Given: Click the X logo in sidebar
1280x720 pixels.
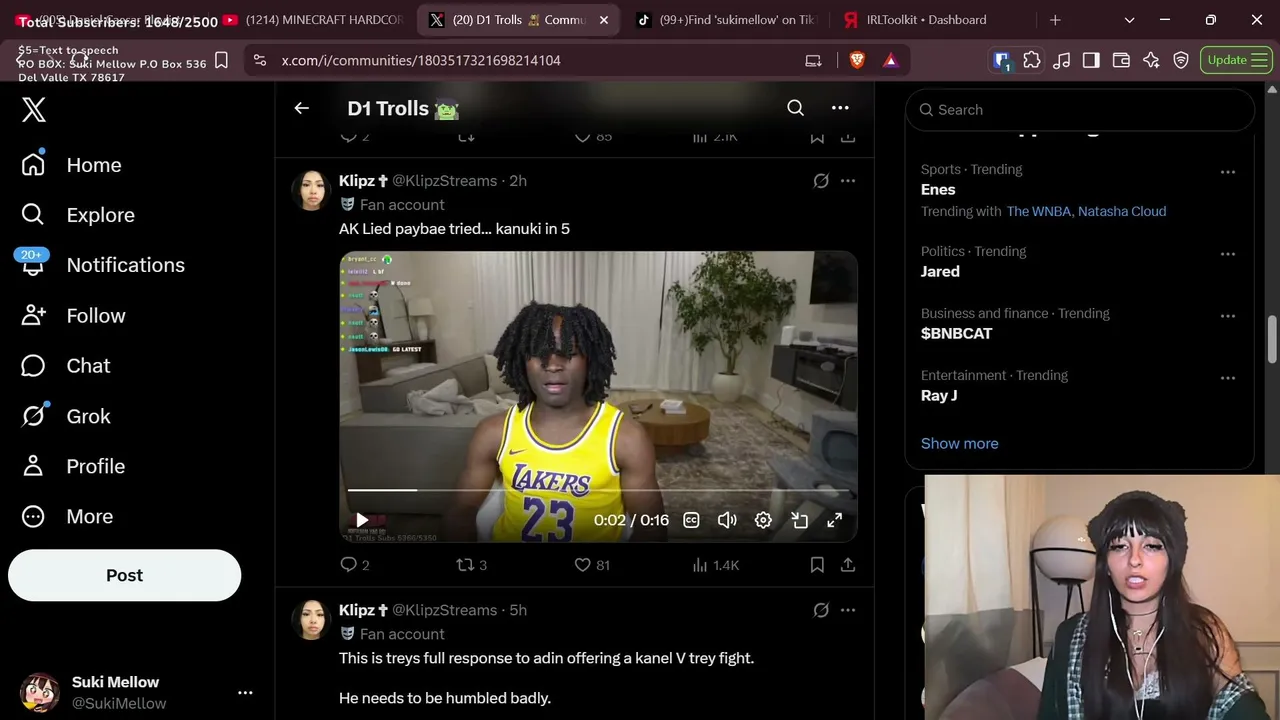Looking at the screenshot, I should point(34,109).
